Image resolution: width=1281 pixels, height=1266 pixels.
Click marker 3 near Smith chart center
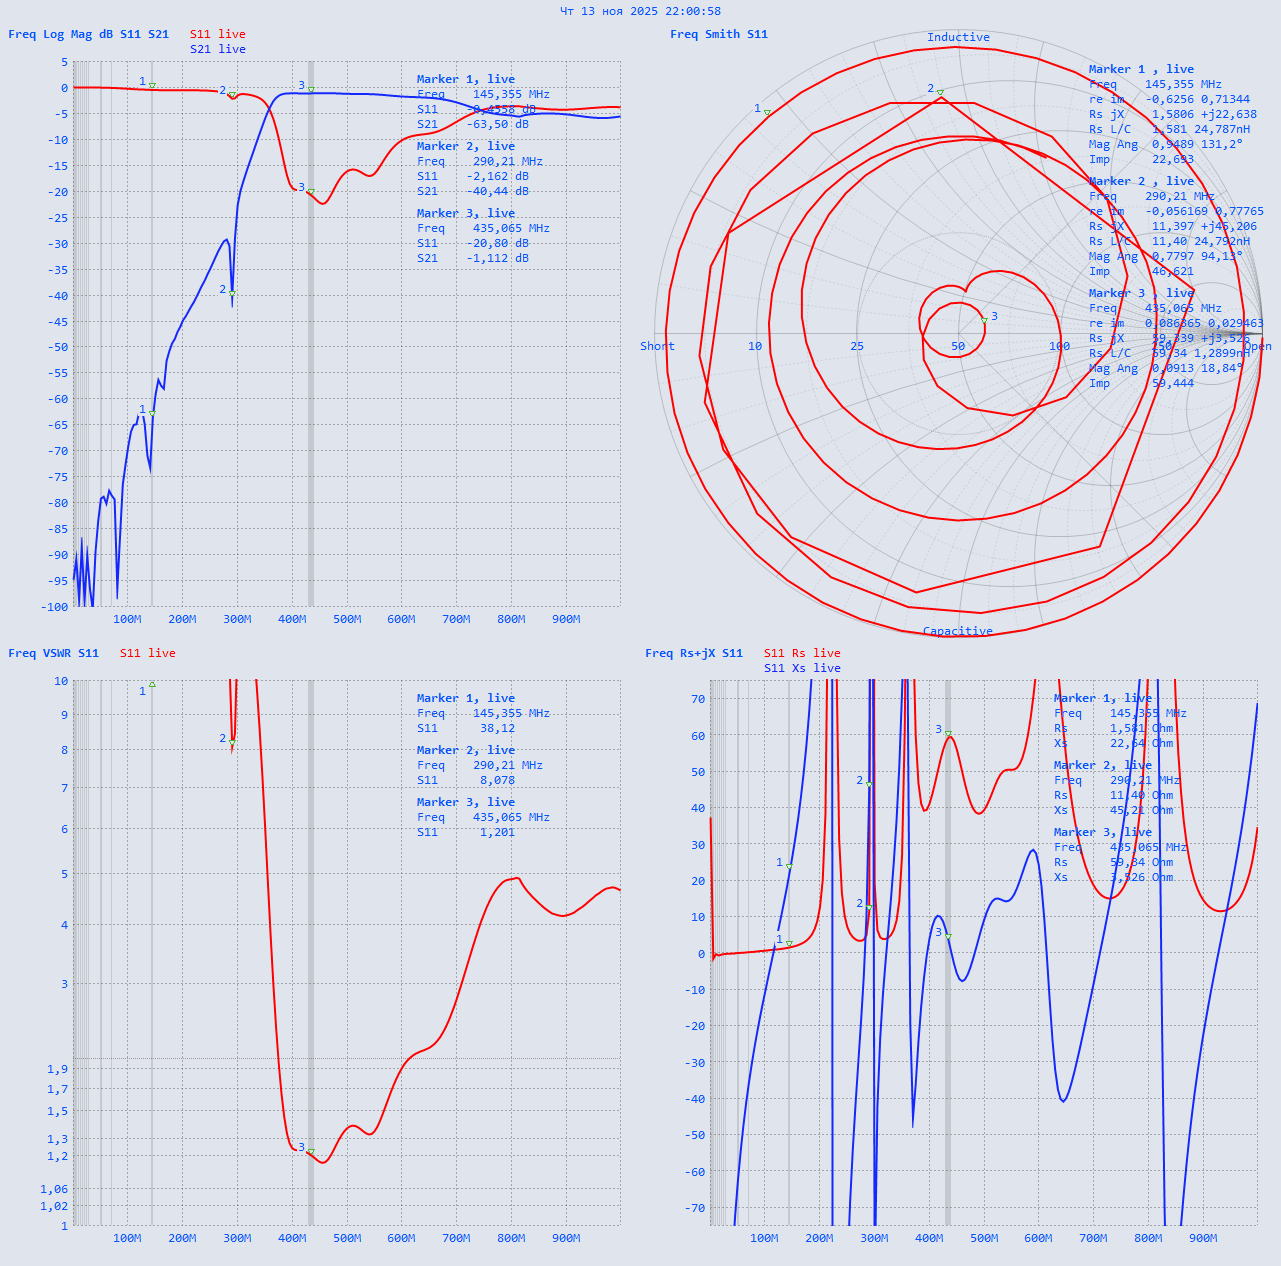pyautogui.click(x=984, y=320)
